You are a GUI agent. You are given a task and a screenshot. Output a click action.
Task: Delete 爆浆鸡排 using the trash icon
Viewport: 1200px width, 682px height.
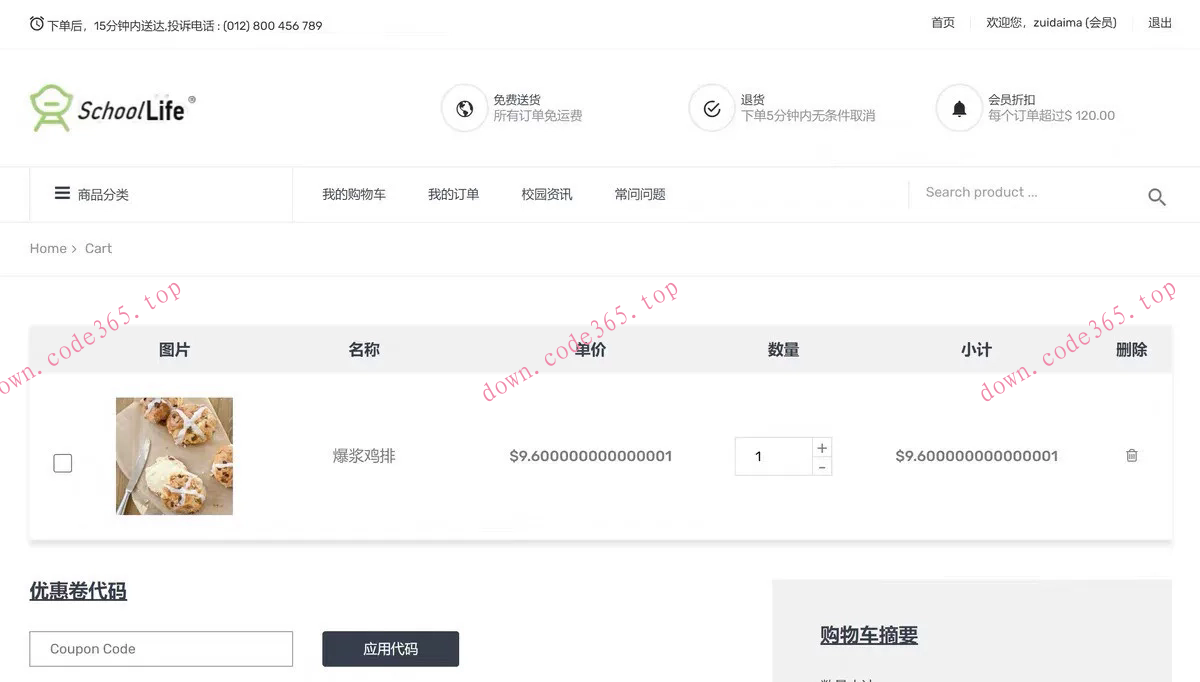(1131, 455)
